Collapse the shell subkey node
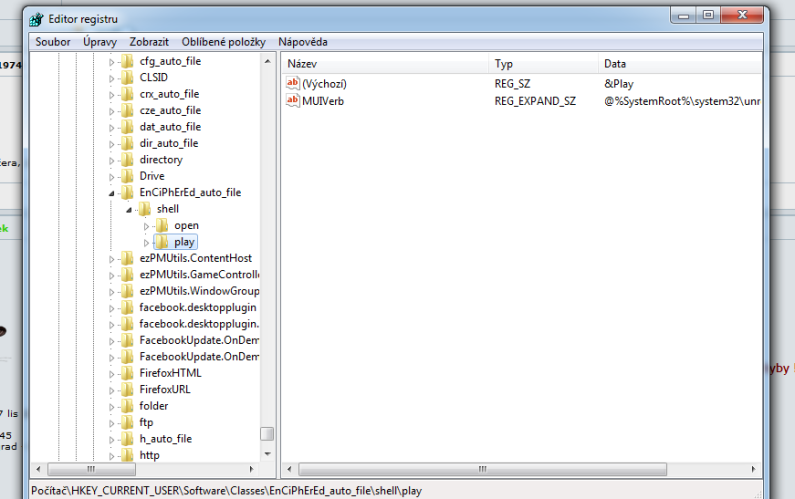This screenshot has height=499, width=795. click(129, 209)
